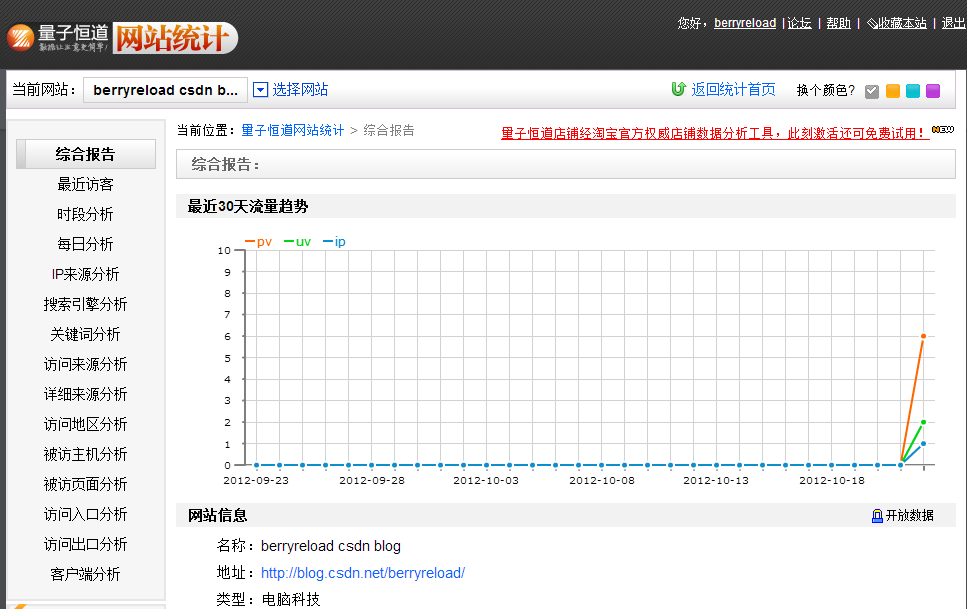Select the orange color theme swatch

892,91
